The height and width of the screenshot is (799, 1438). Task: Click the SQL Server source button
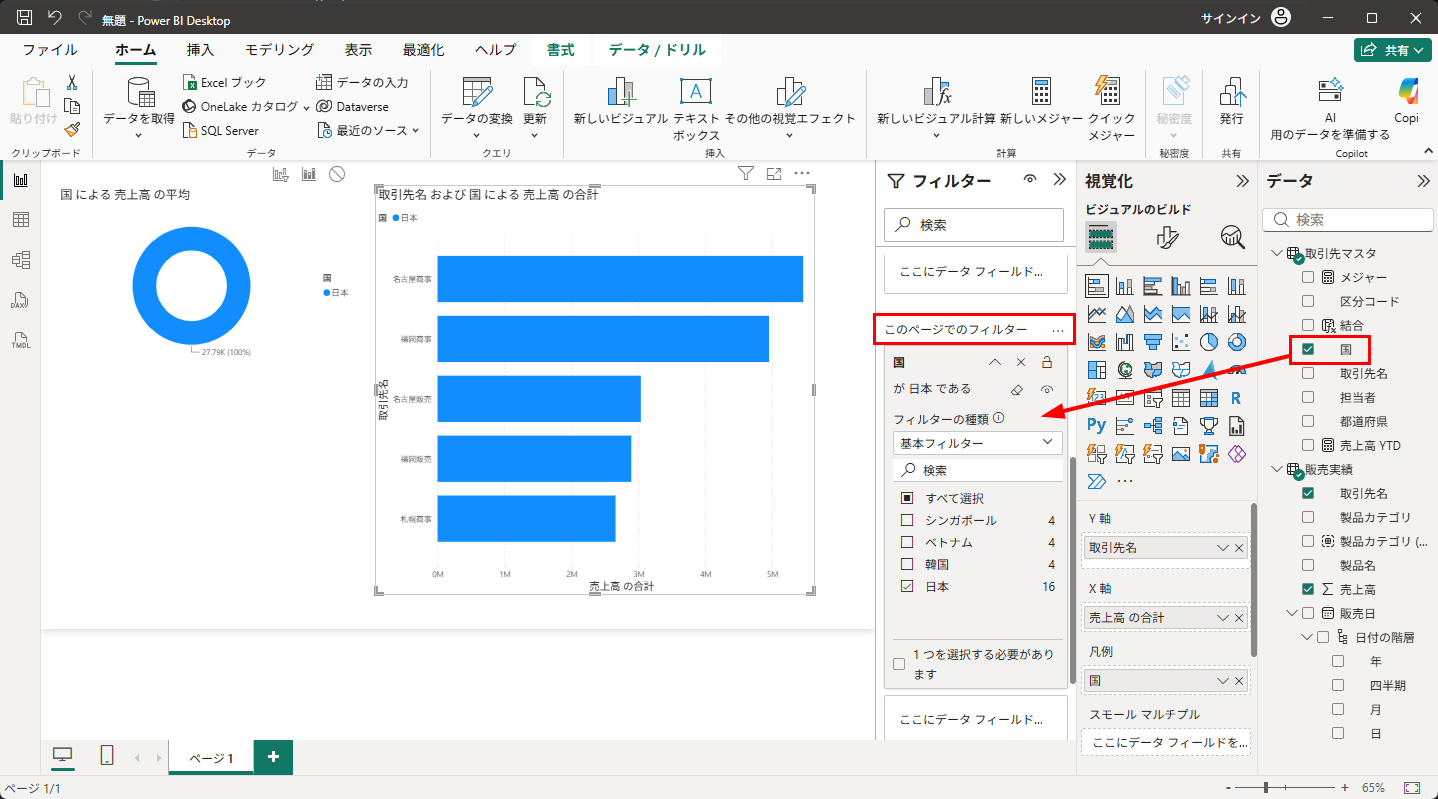click(221, 130)
